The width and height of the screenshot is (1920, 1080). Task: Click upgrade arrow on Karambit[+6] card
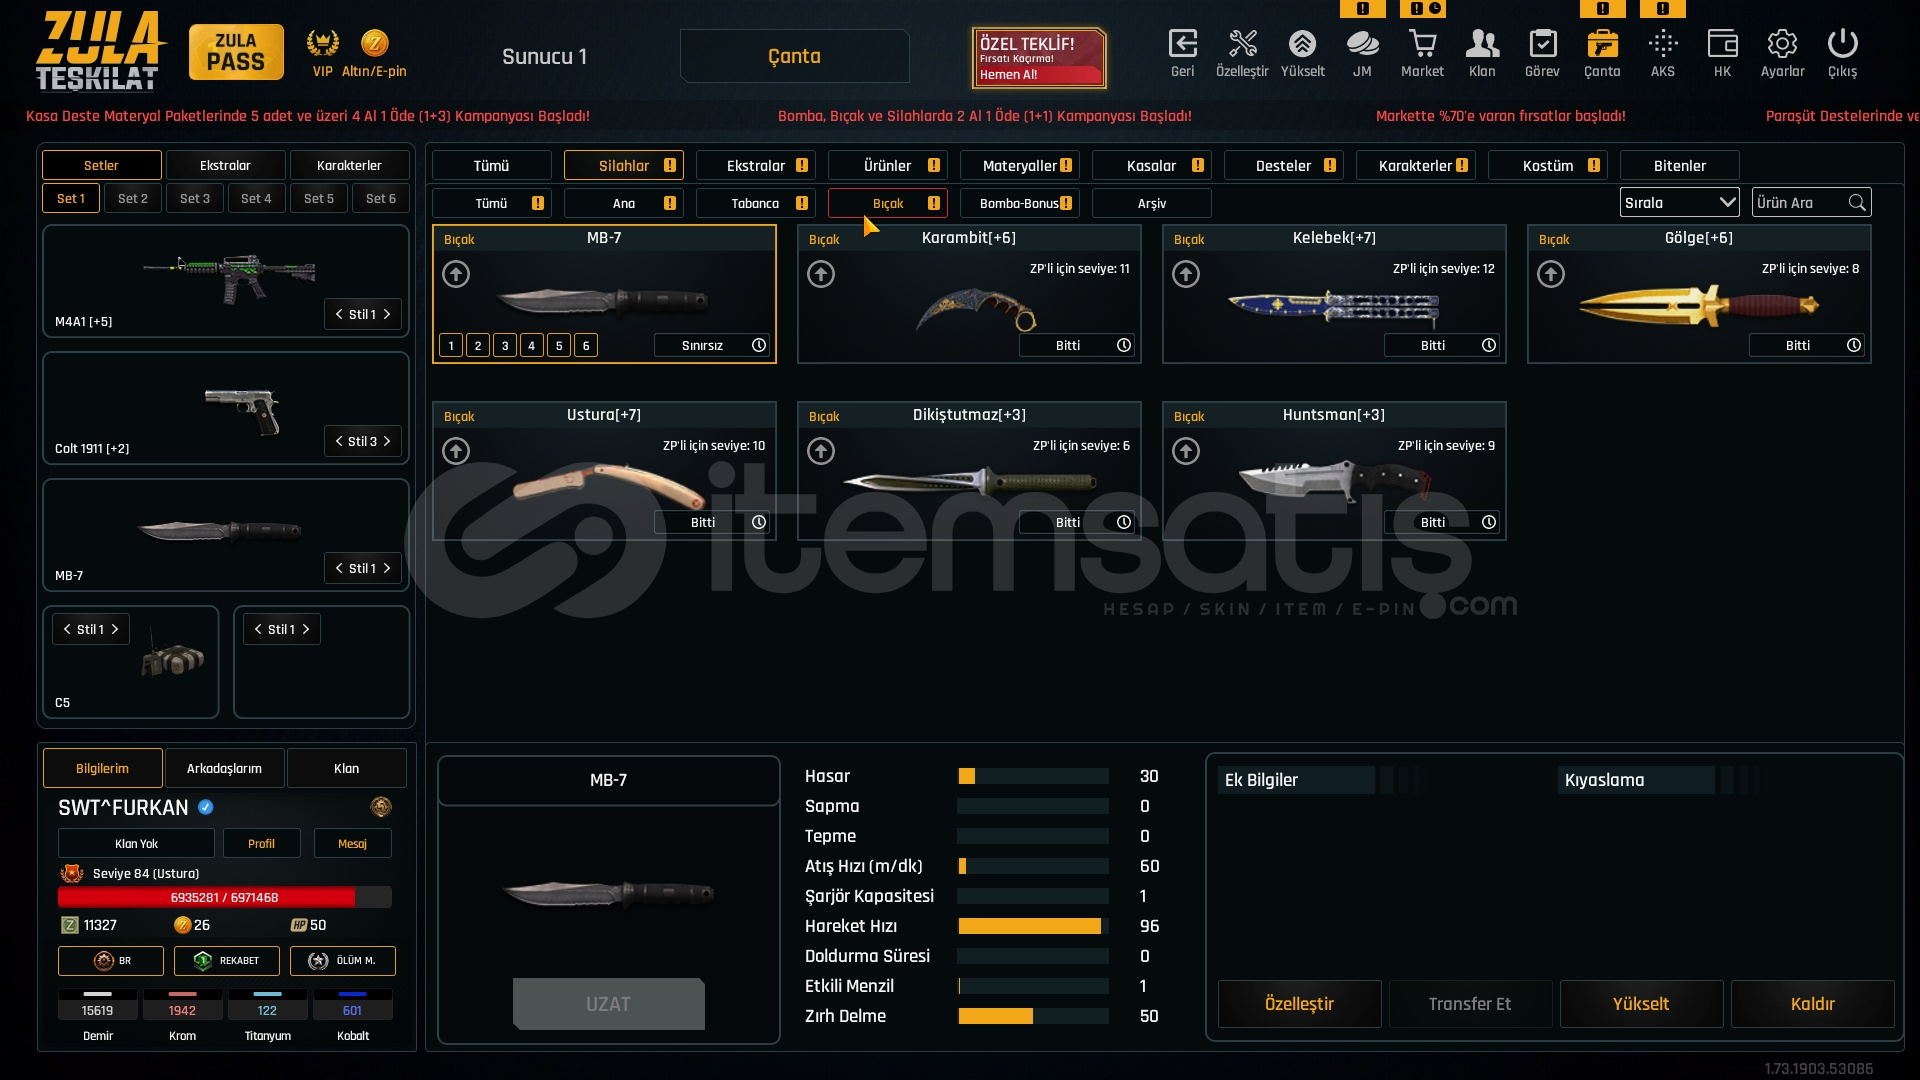(821, 274)
